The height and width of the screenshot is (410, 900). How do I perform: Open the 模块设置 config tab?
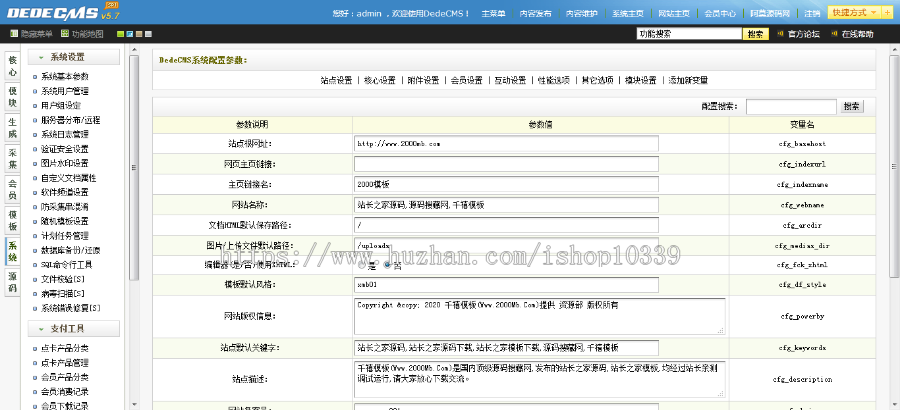coord(641,80)
